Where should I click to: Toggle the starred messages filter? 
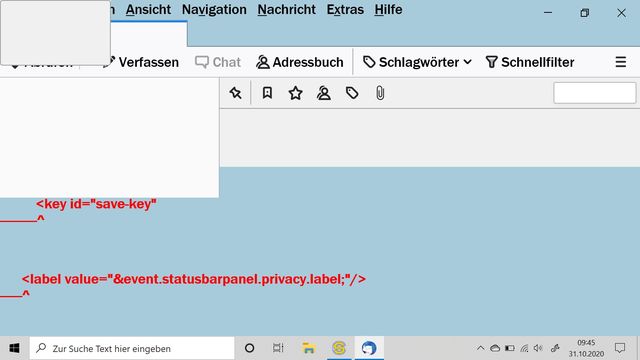tap(296, 93)
